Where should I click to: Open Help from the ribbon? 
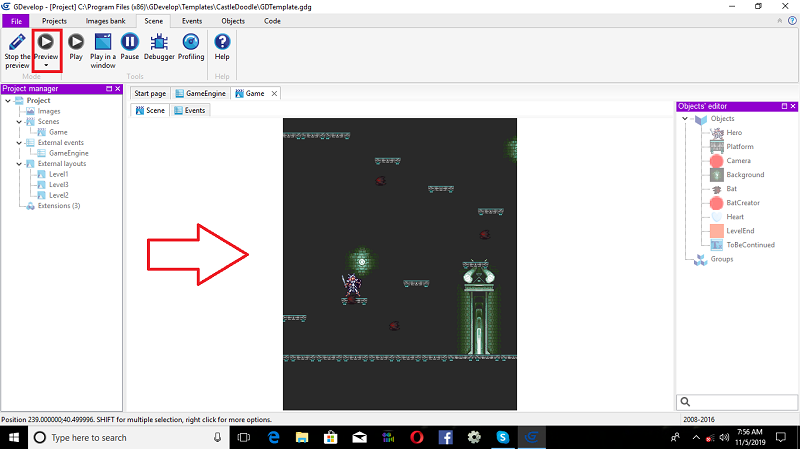coord(222,47)
